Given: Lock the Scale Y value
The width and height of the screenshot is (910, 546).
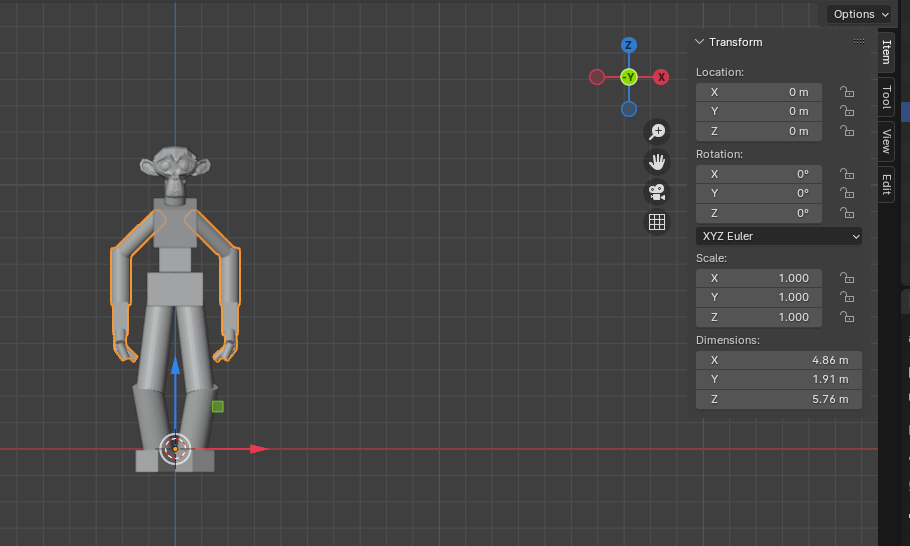Looking at the screenshot, I should pos(847,297).
